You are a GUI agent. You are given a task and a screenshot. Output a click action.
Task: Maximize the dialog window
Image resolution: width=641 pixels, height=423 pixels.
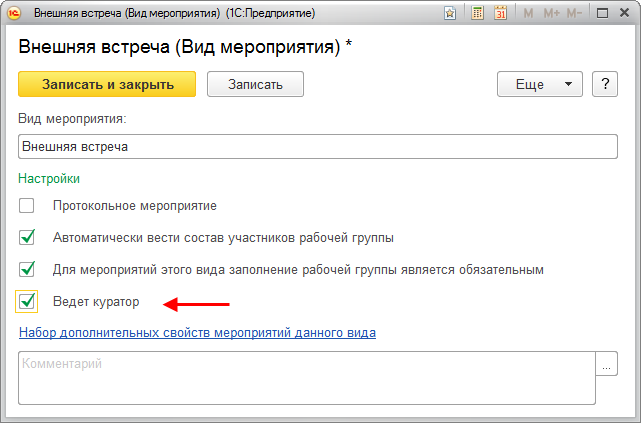602,13
